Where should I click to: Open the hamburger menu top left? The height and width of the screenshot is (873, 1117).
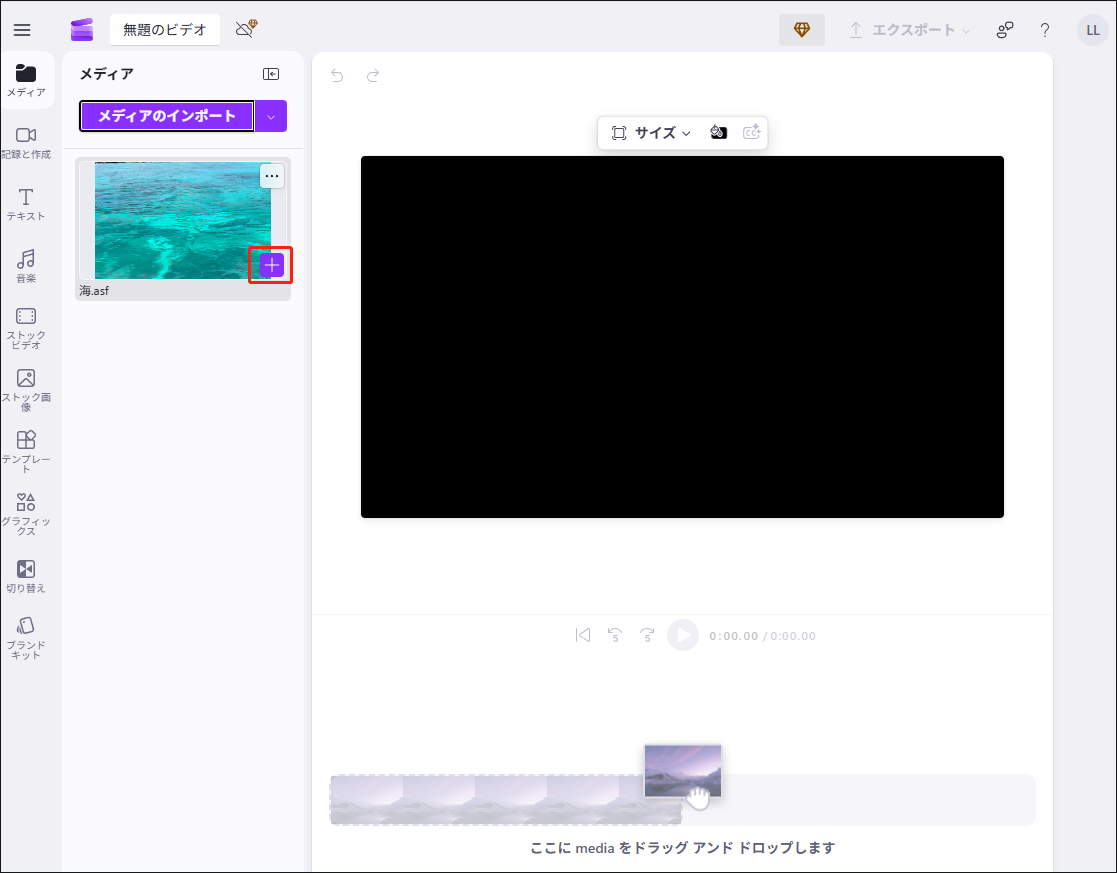21,29
